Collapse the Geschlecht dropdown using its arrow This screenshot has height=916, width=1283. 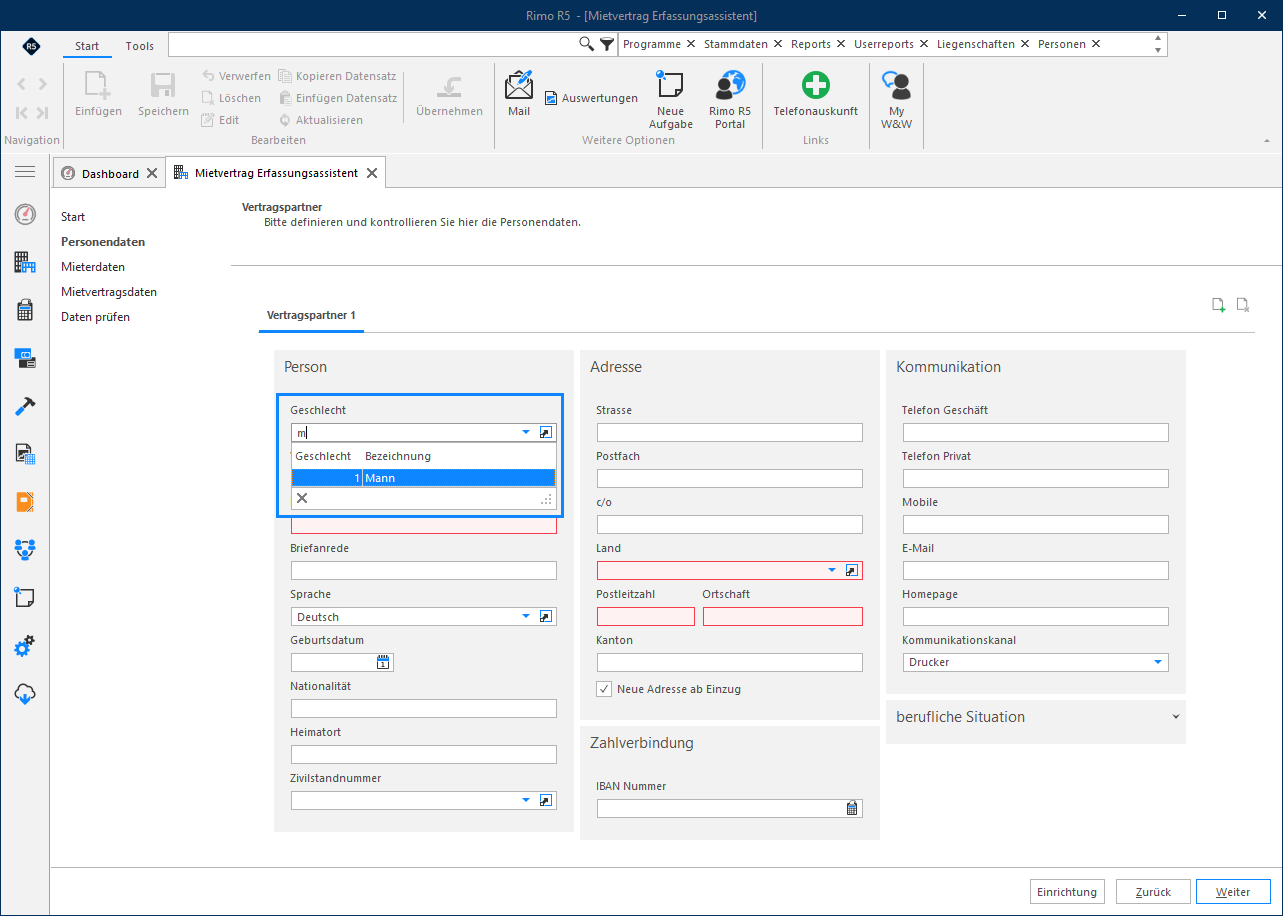tap(526, 433)
